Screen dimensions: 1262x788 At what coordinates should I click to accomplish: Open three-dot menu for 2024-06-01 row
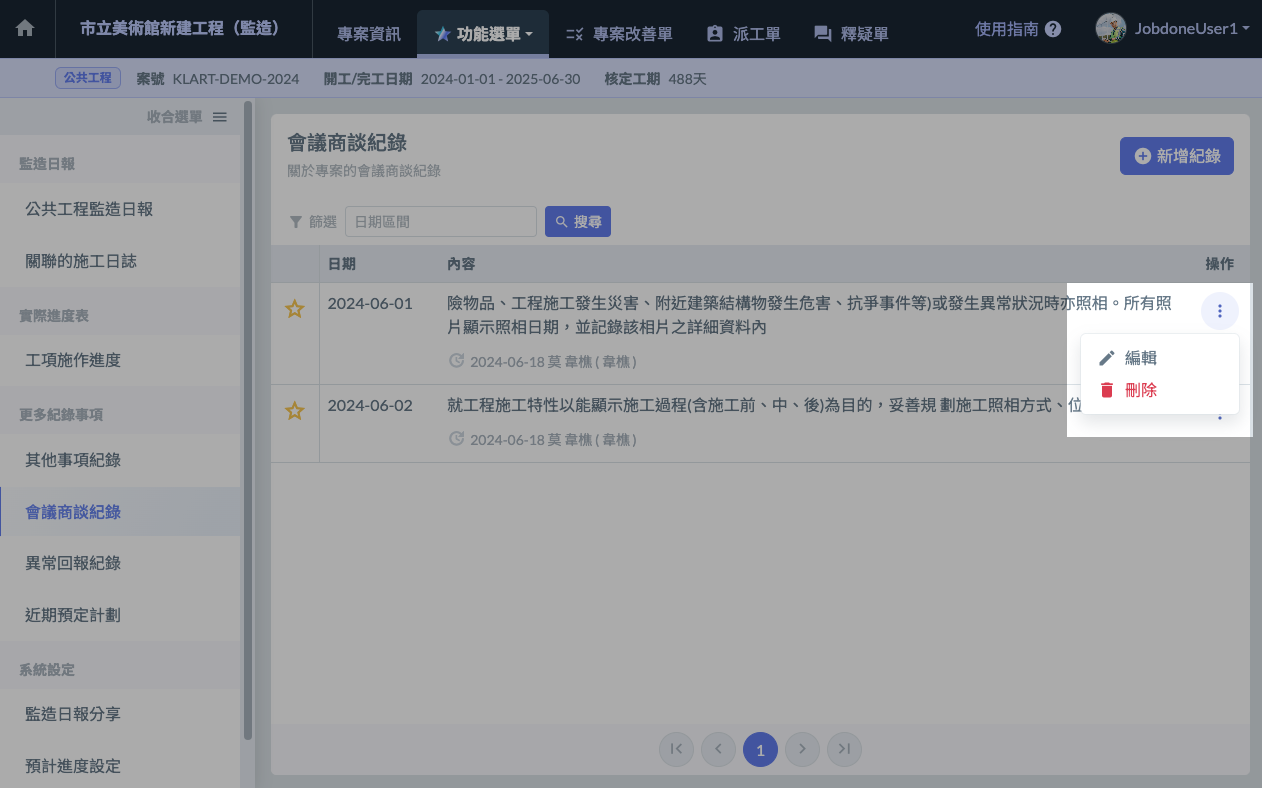click(x=1219, y=311)
